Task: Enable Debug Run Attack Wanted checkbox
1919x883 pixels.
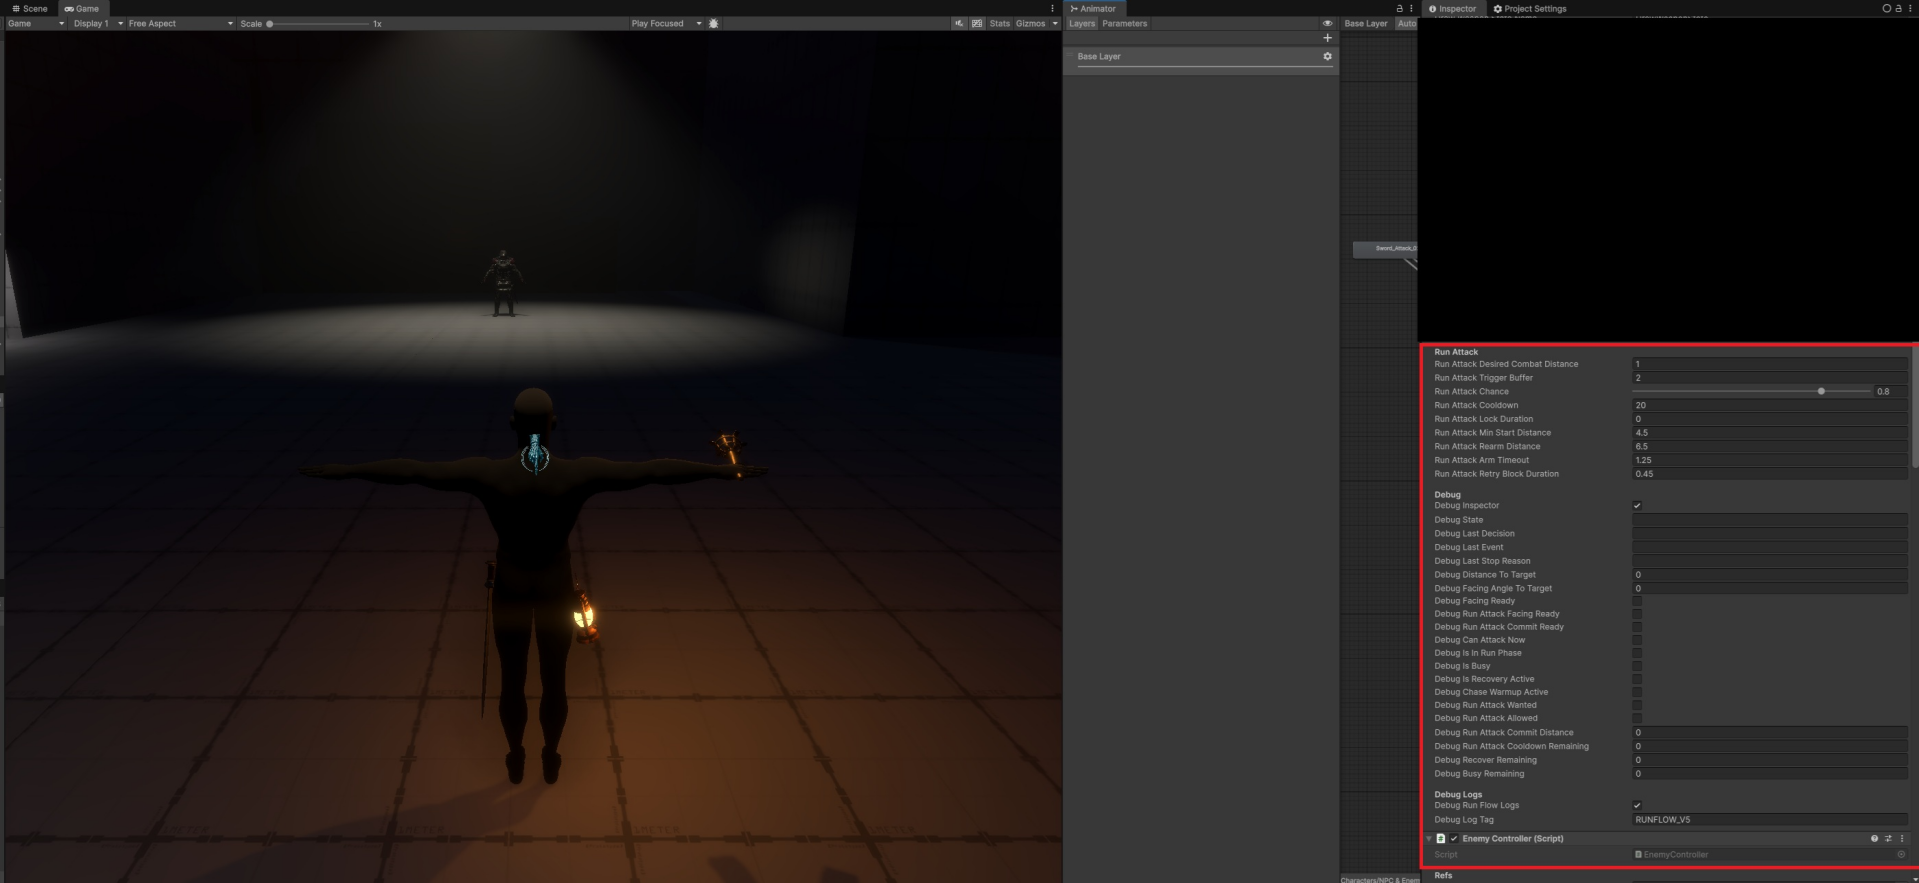Action: 1637,705
